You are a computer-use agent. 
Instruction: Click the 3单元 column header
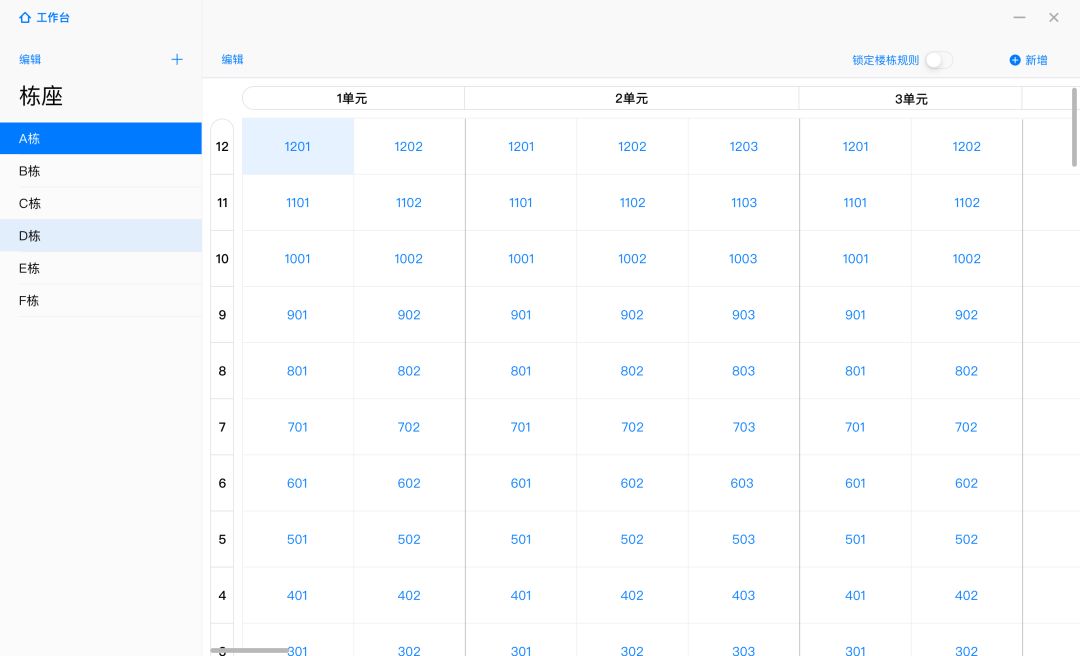coord(911,99)
